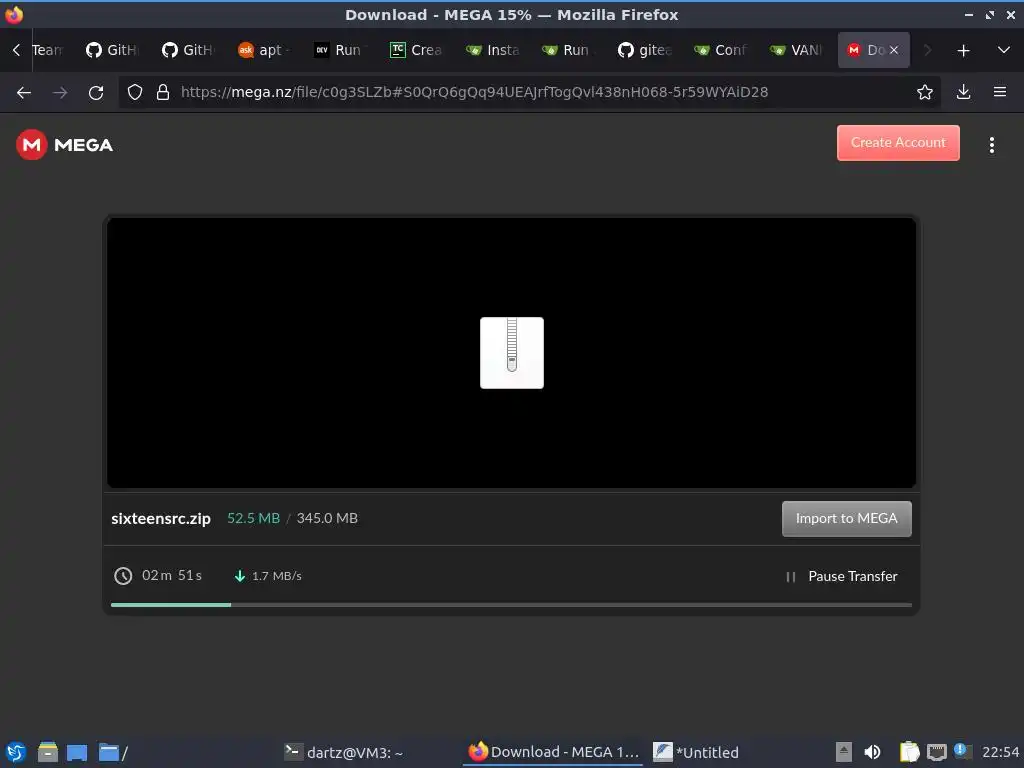Click the MEGA logo
This screenshot has width=1024, height=768.
point(64,144)
